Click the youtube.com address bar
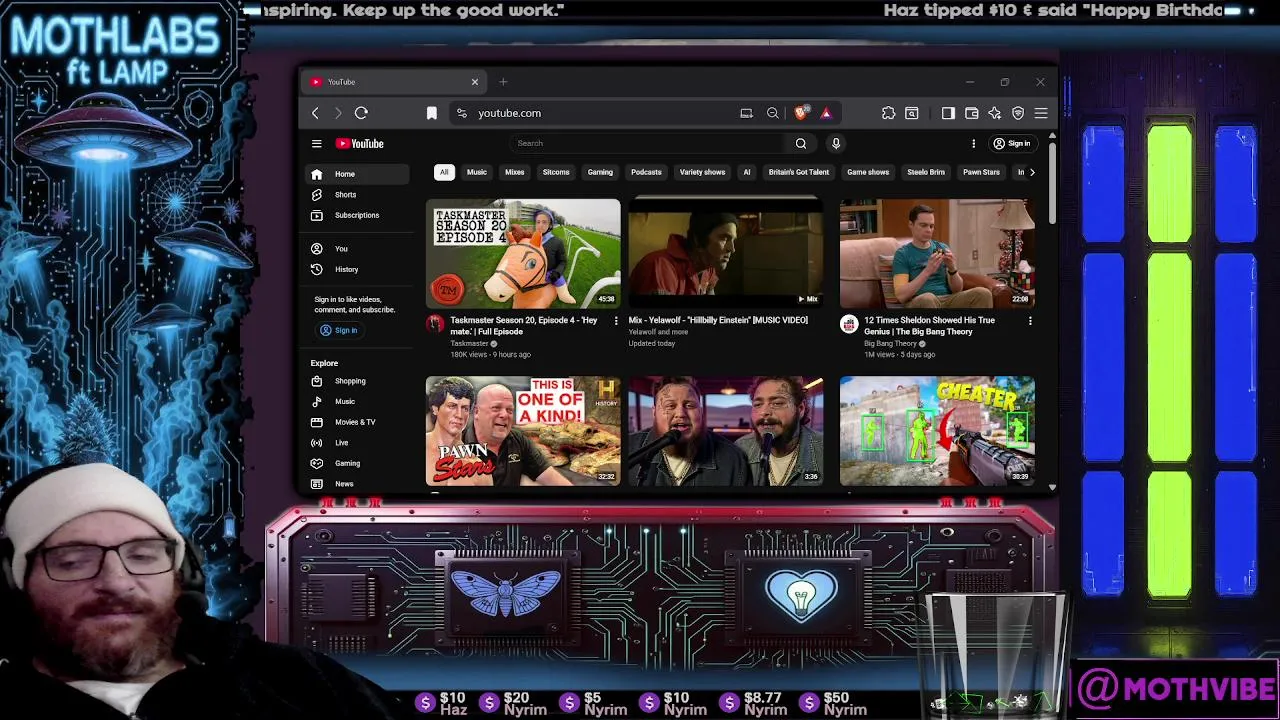The image size is (1280, 720). point(600,113)
